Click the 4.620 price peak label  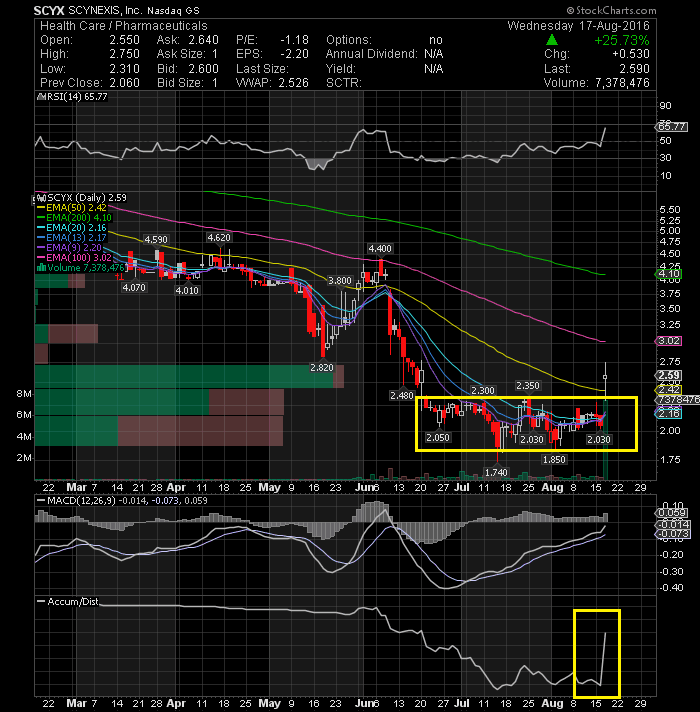coord(219,237)
